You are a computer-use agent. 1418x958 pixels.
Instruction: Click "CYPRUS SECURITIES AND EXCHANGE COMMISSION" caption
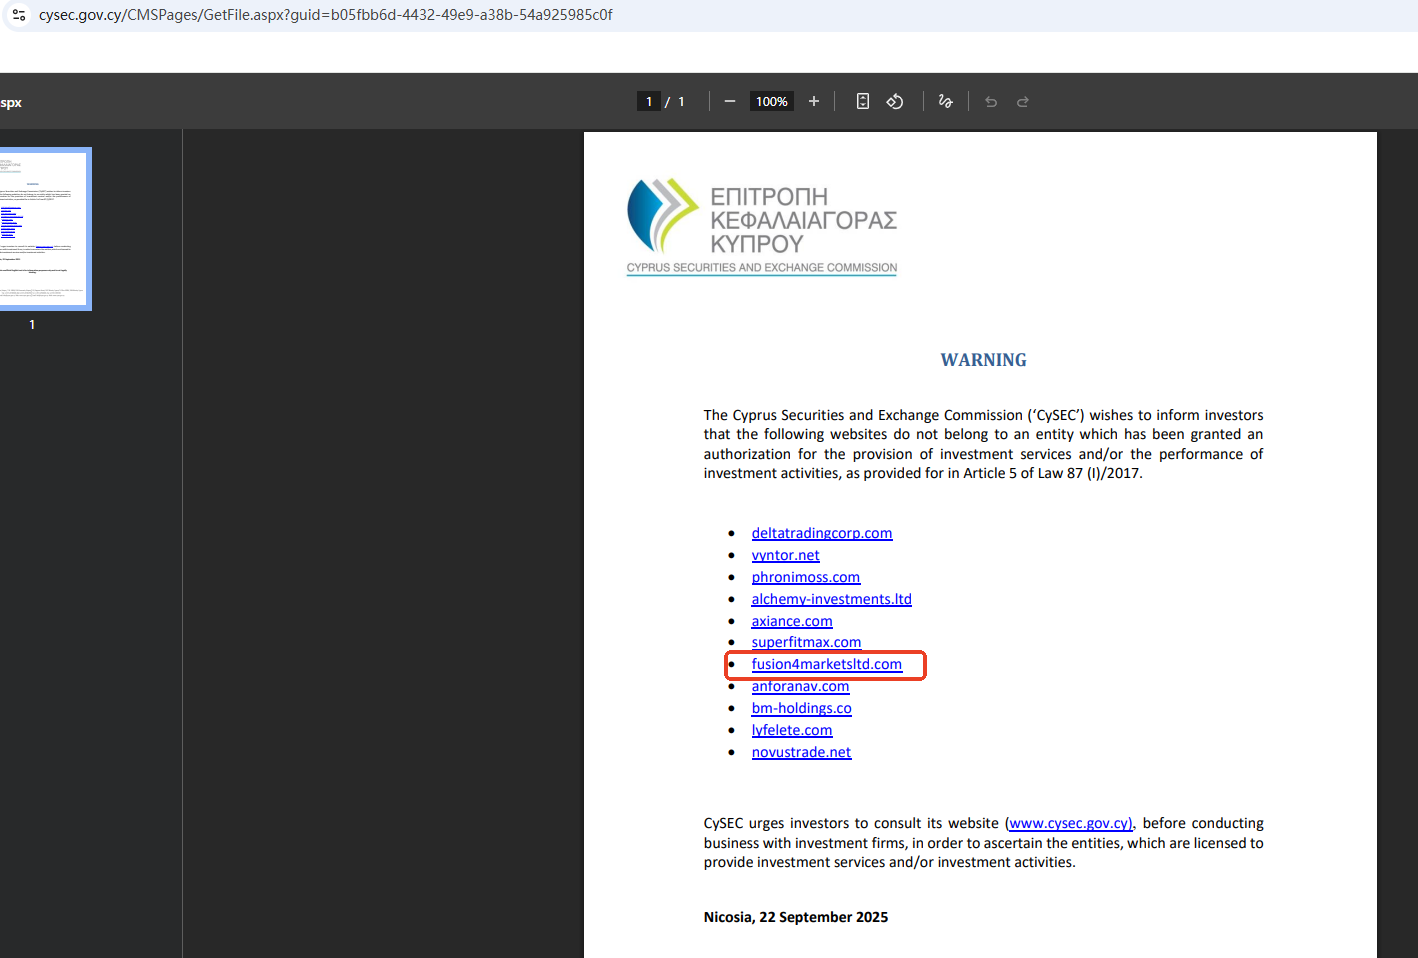[762, 268]
